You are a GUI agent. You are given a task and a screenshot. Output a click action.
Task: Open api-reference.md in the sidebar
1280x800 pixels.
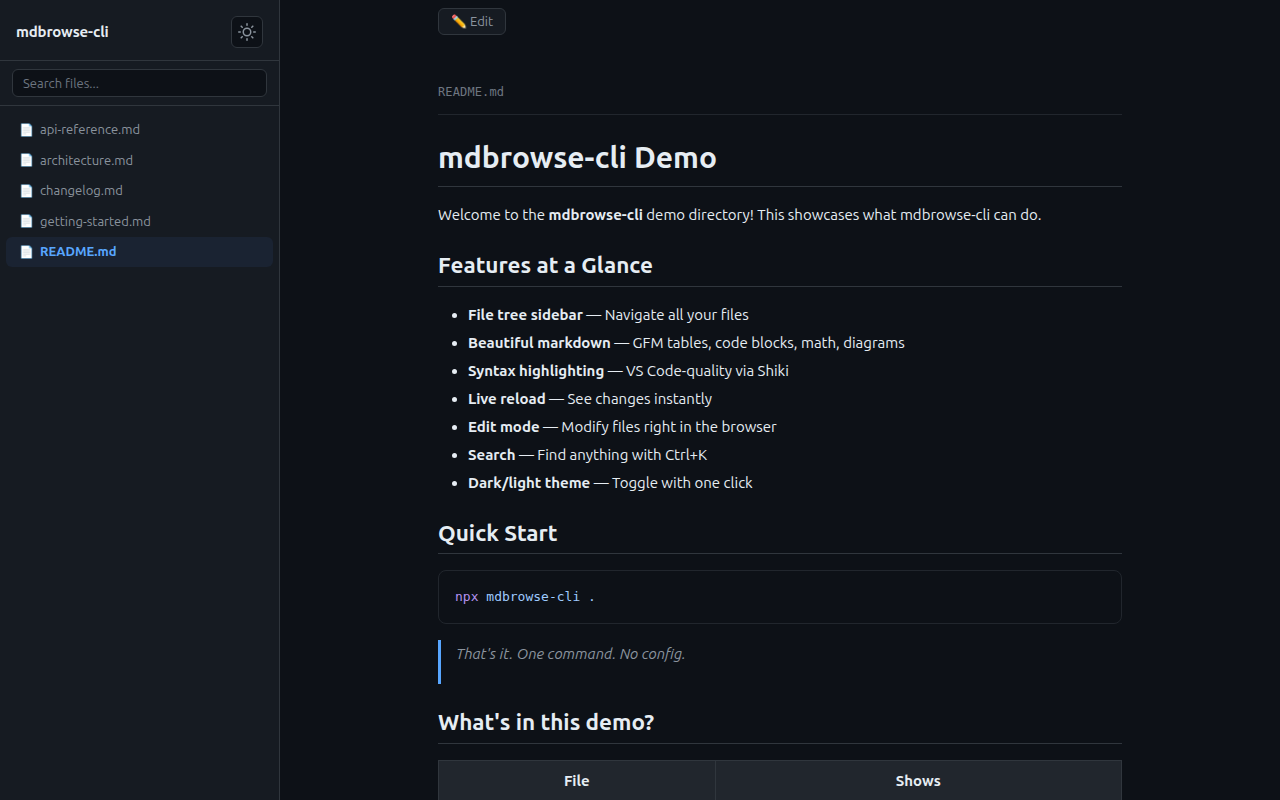(x=139, y=130)
